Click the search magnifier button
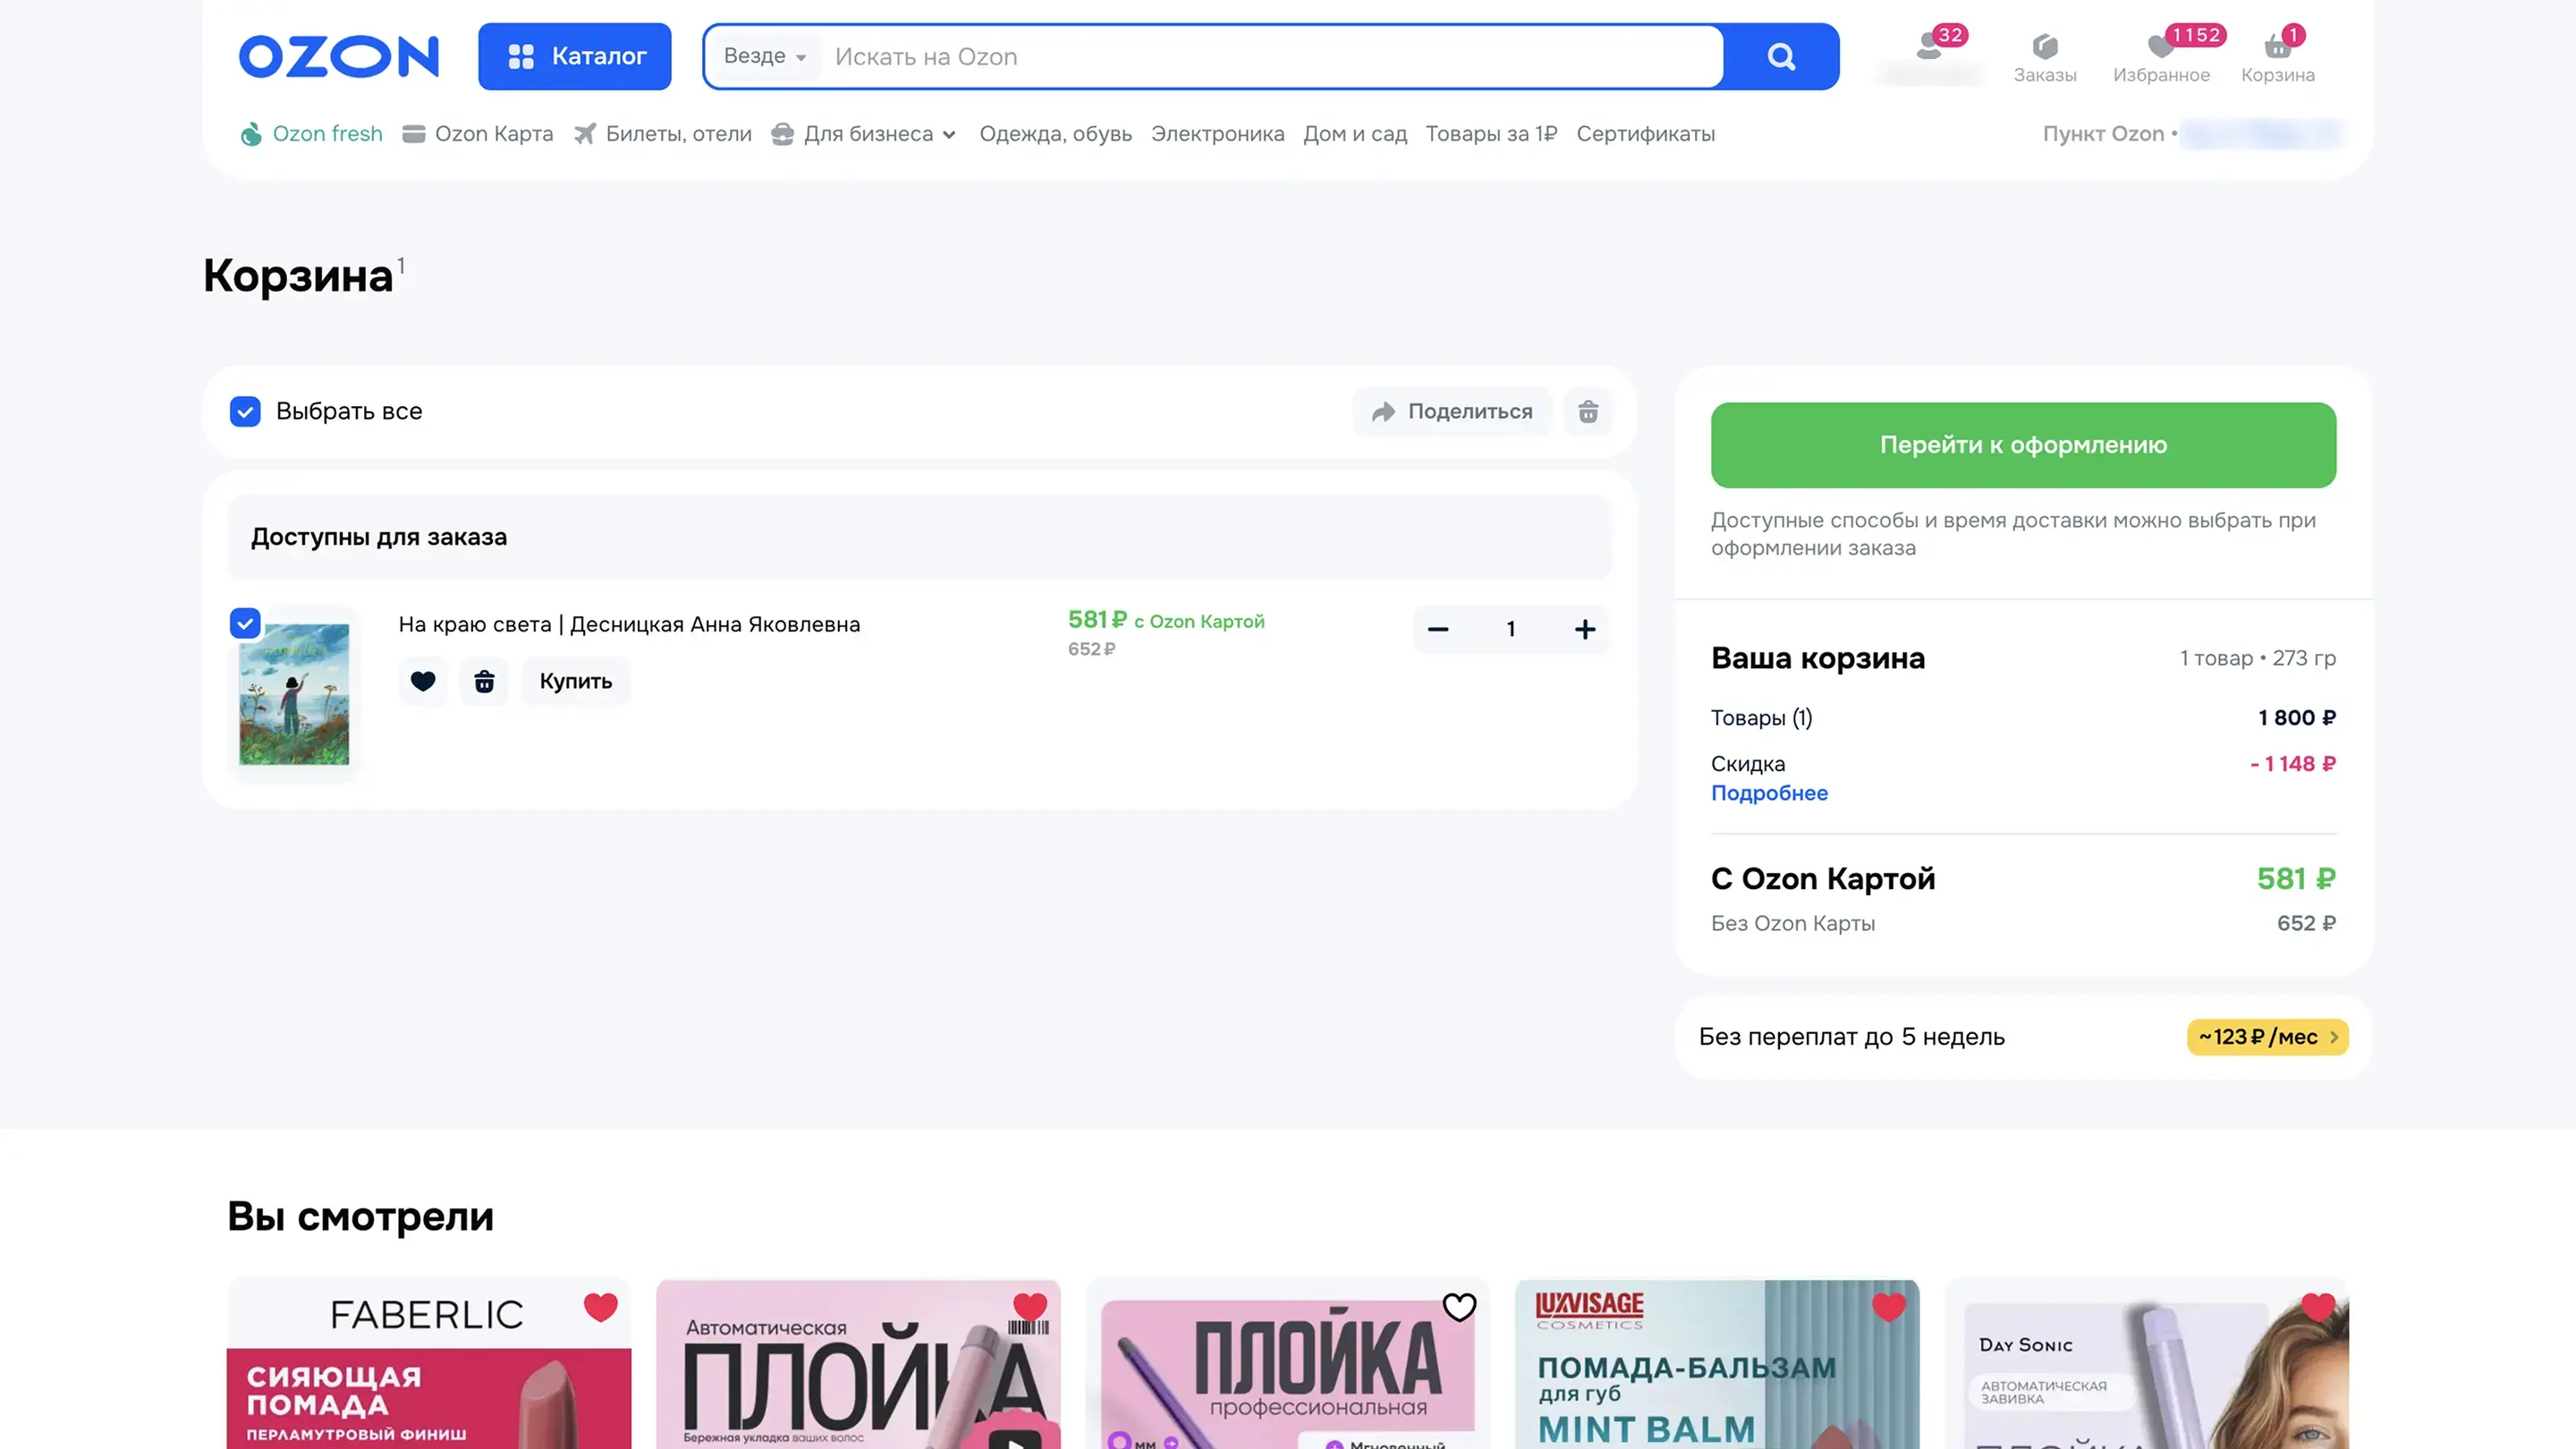The height and width of the screenshot is (1449, 2576). pyautogui.click(x=1780, y=57)
